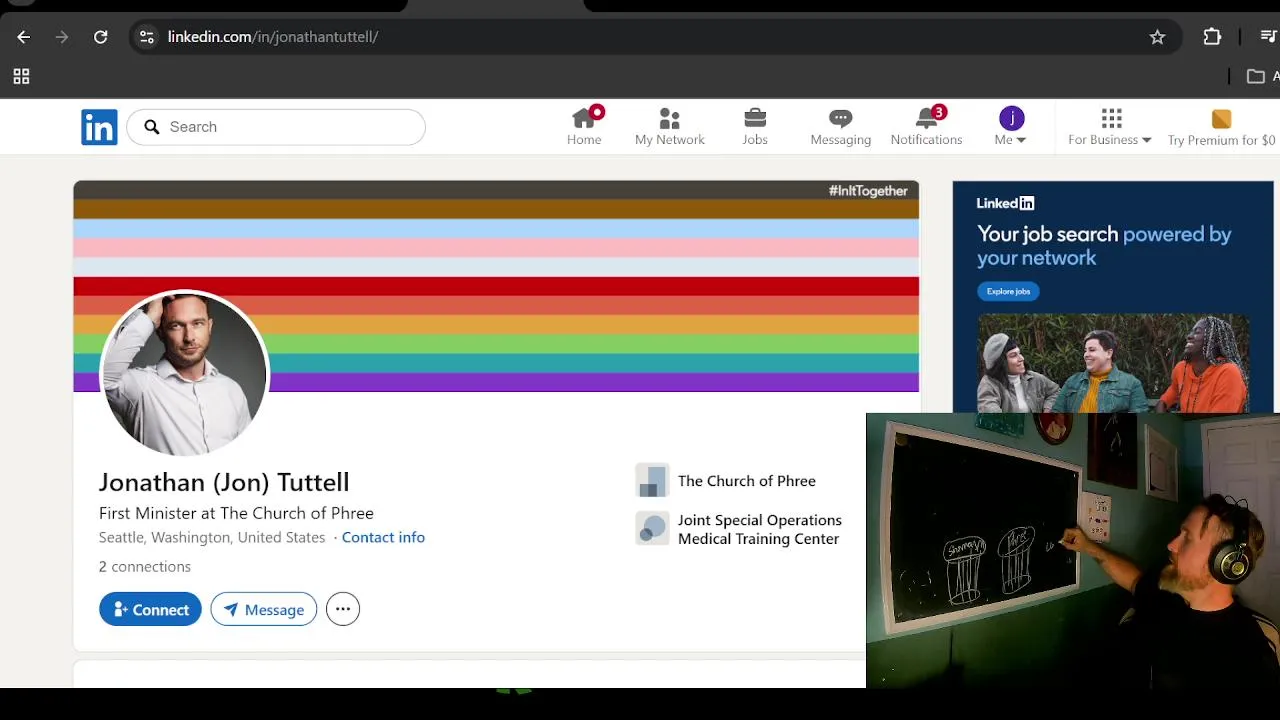This screenshot has height=720, width=1280.
Task: Click The Church of Phree logo icon
Action: click(x=652, y=481)
